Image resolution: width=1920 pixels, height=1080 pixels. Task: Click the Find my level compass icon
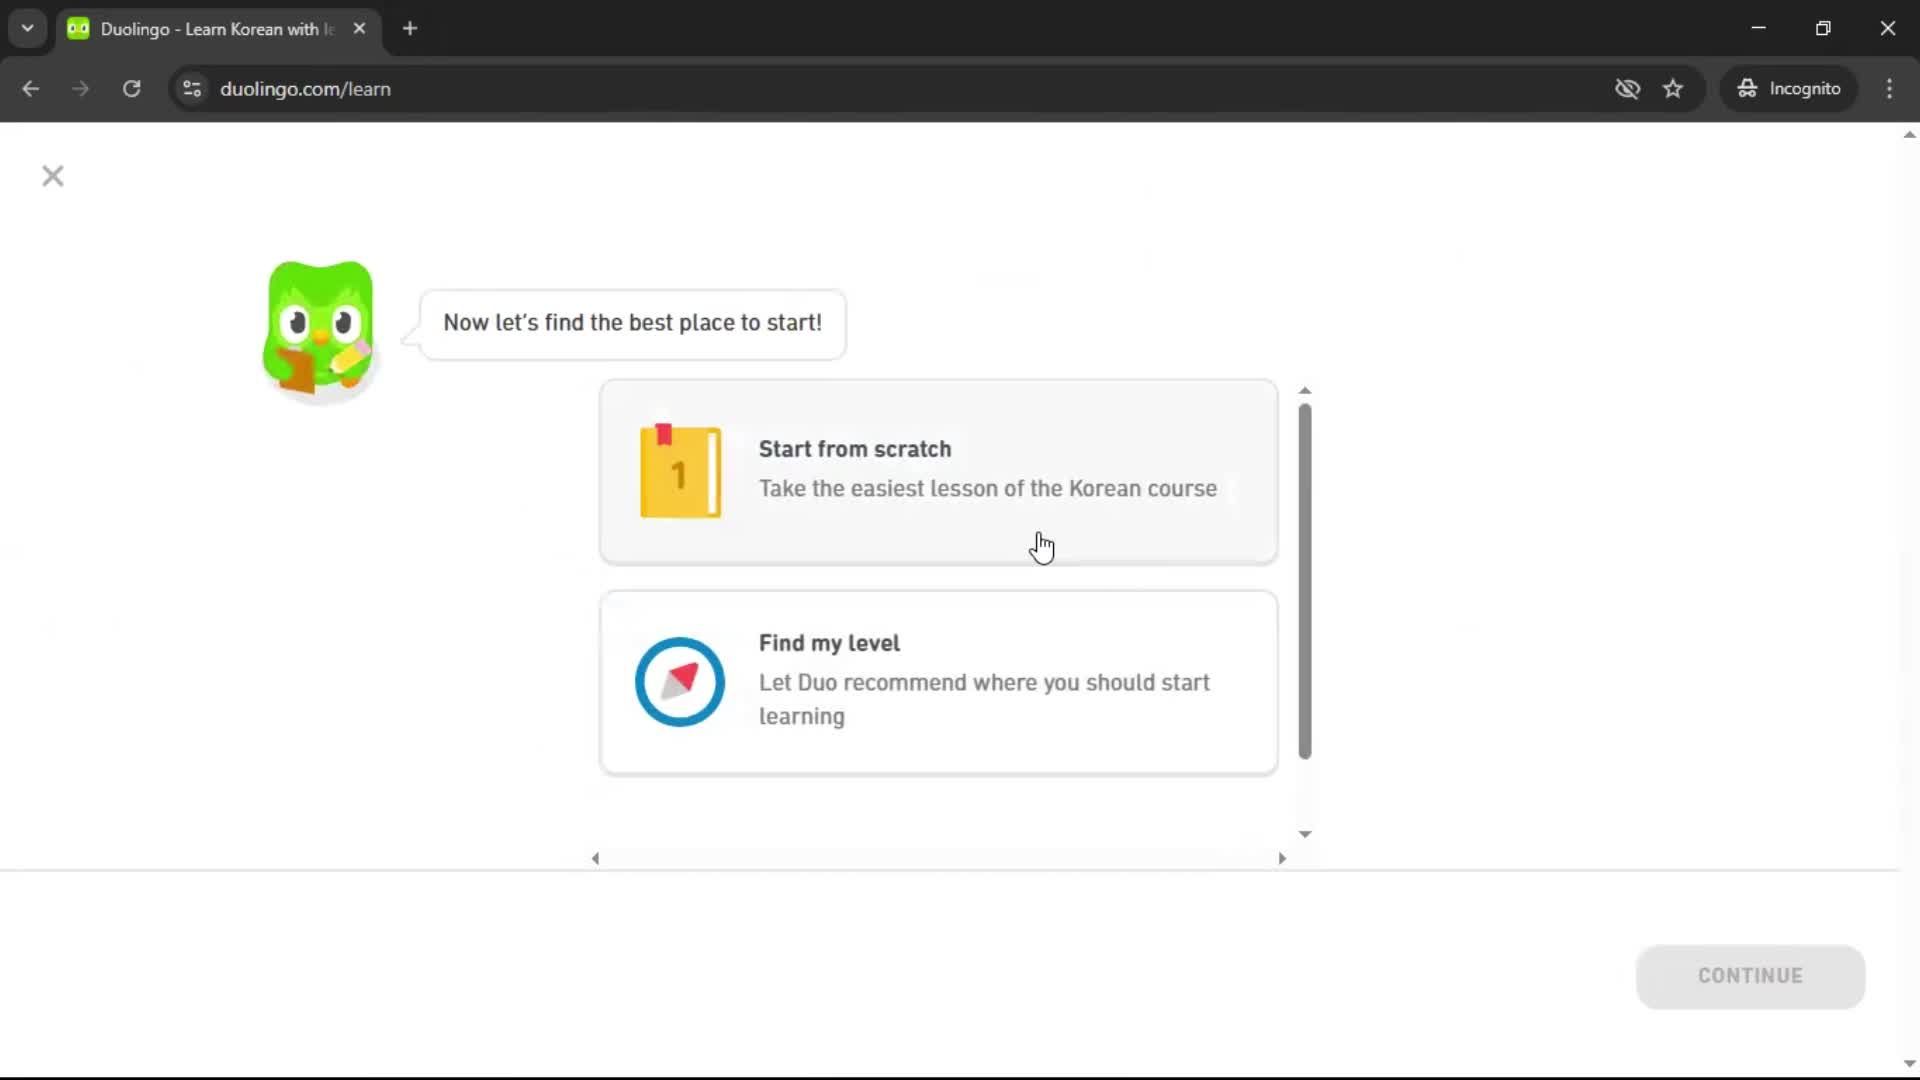[679, 682]
